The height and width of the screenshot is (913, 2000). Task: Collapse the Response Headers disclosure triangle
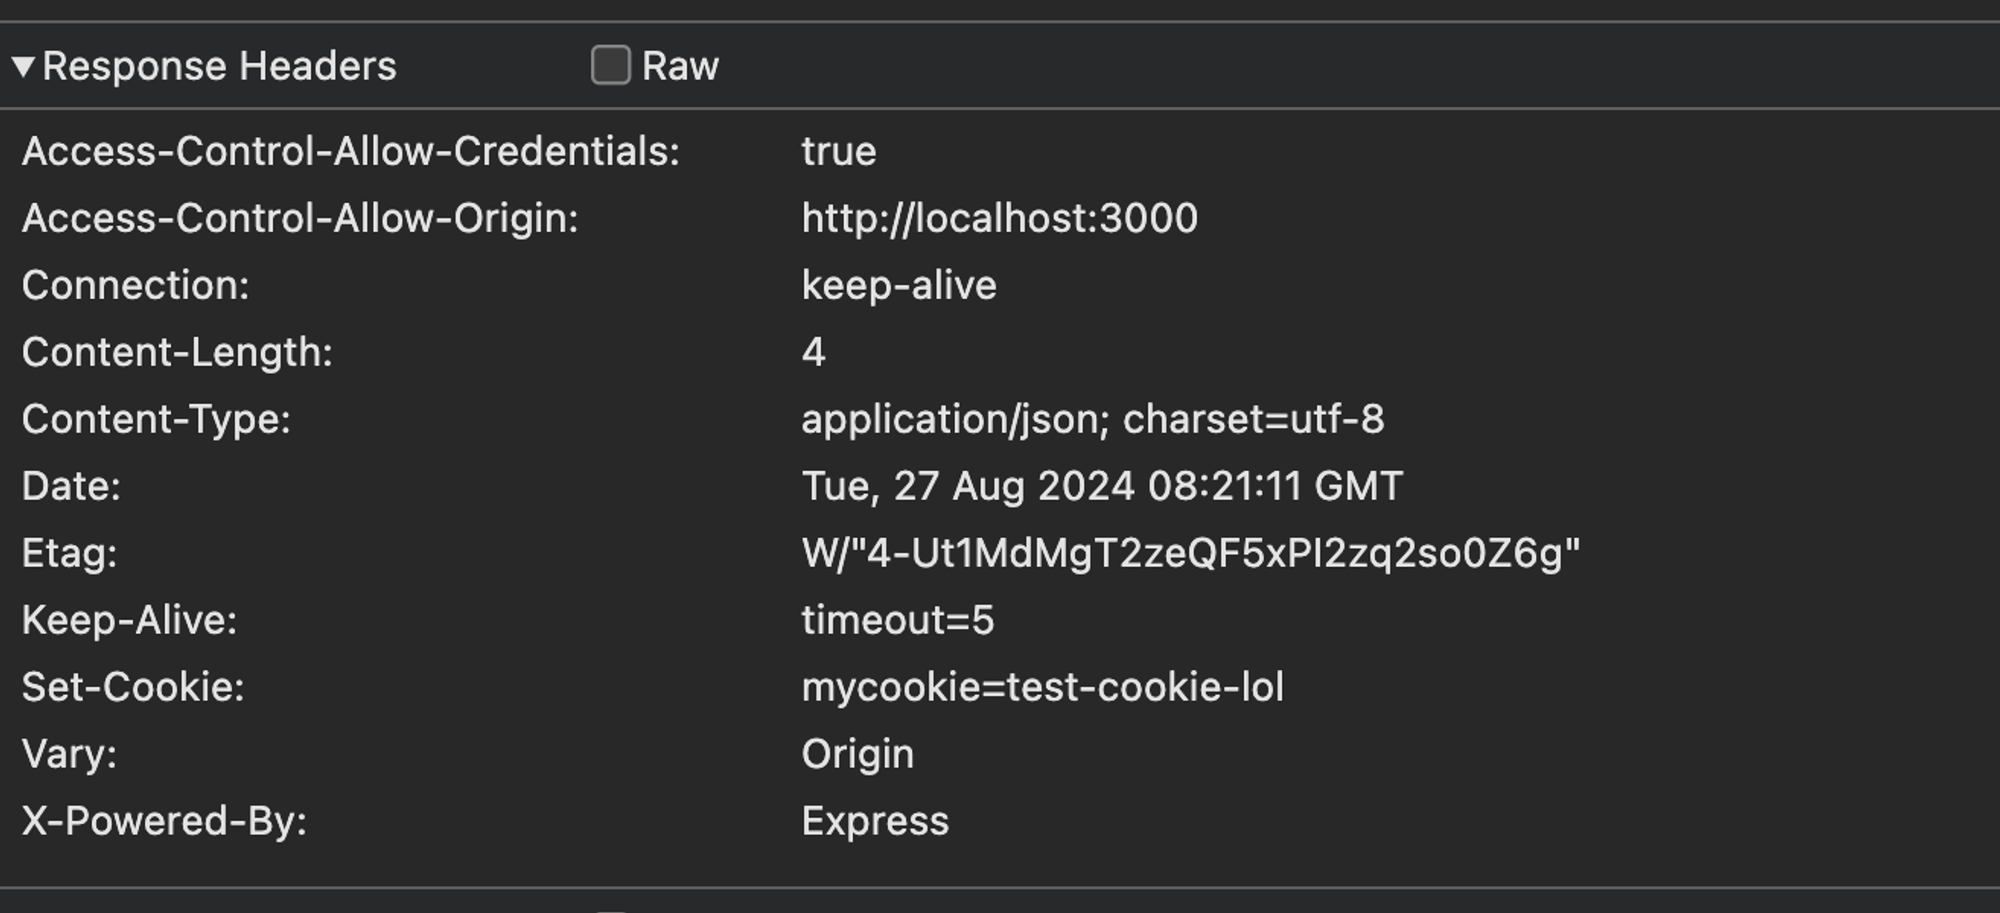[x=23, y=67]
